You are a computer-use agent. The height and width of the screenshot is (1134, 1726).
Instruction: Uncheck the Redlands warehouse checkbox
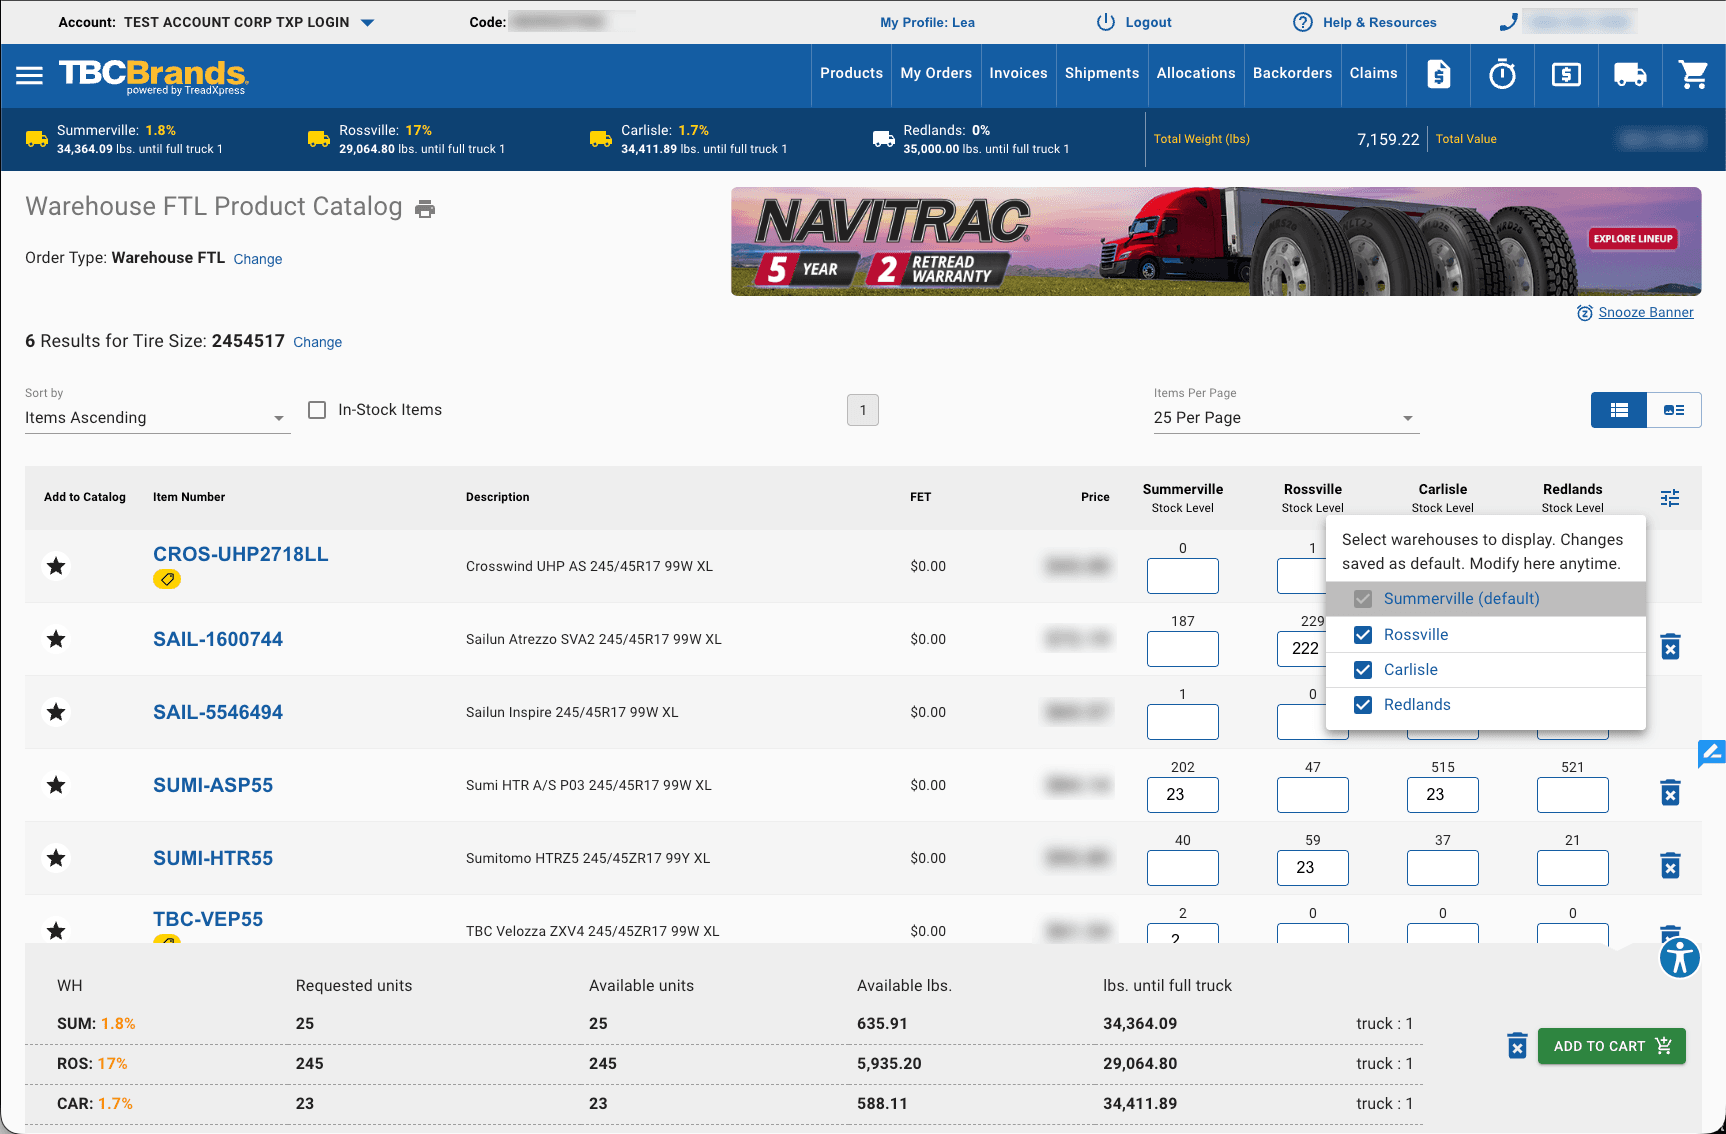pos(1362,705)
